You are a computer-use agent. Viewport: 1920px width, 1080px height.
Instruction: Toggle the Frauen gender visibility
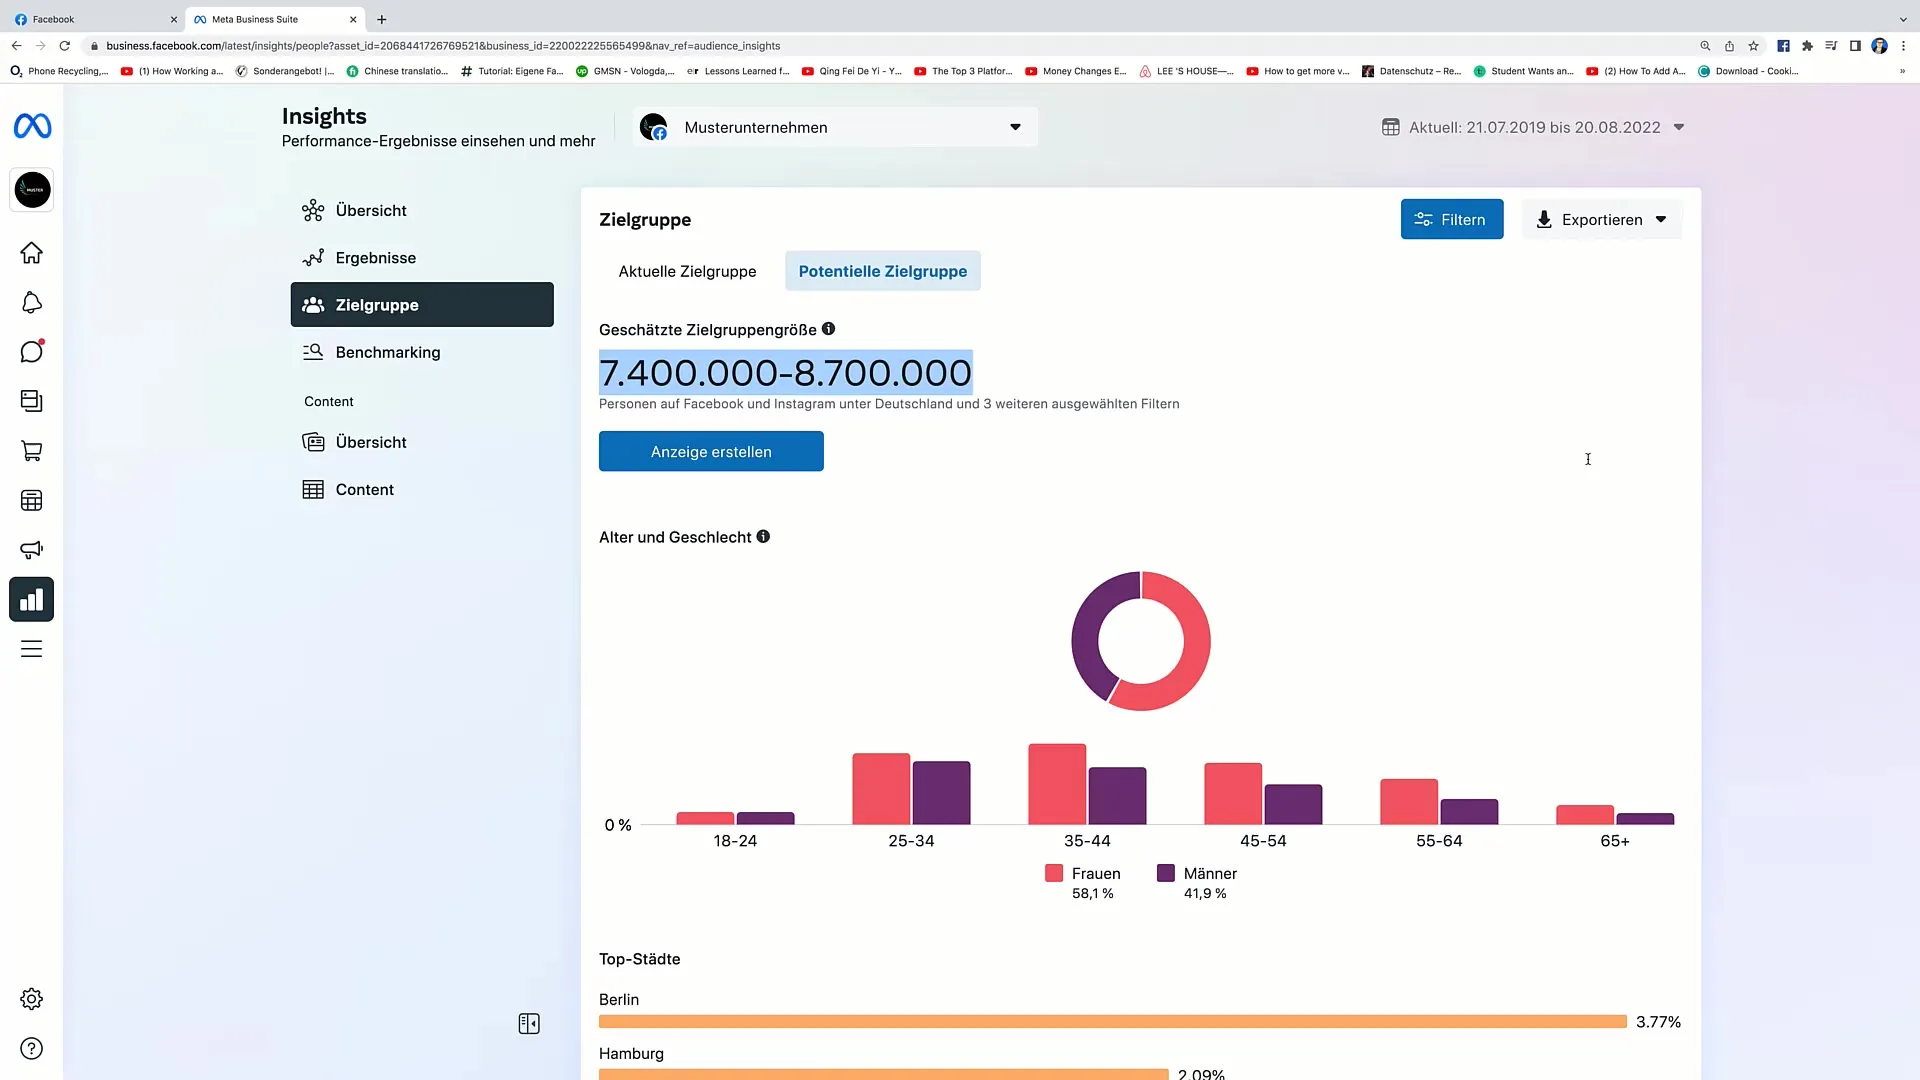pos(1083,873)
